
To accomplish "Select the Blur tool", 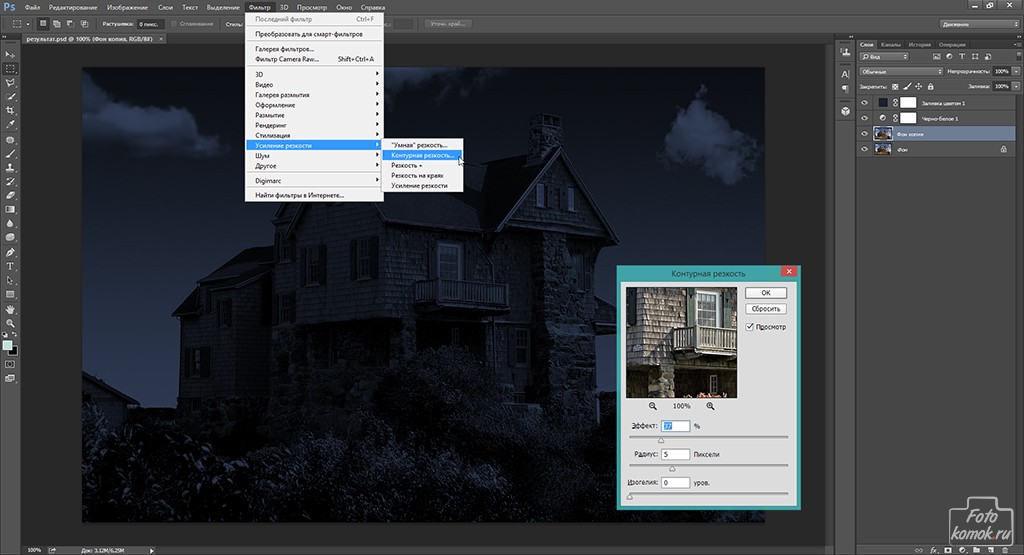I will click(10, 223).
